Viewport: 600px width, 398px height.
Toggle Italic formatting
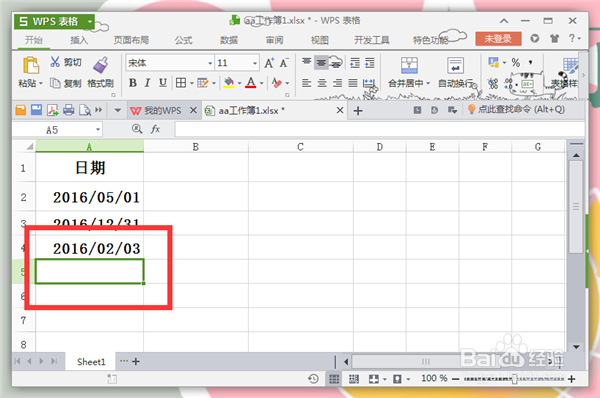[147, 83]
